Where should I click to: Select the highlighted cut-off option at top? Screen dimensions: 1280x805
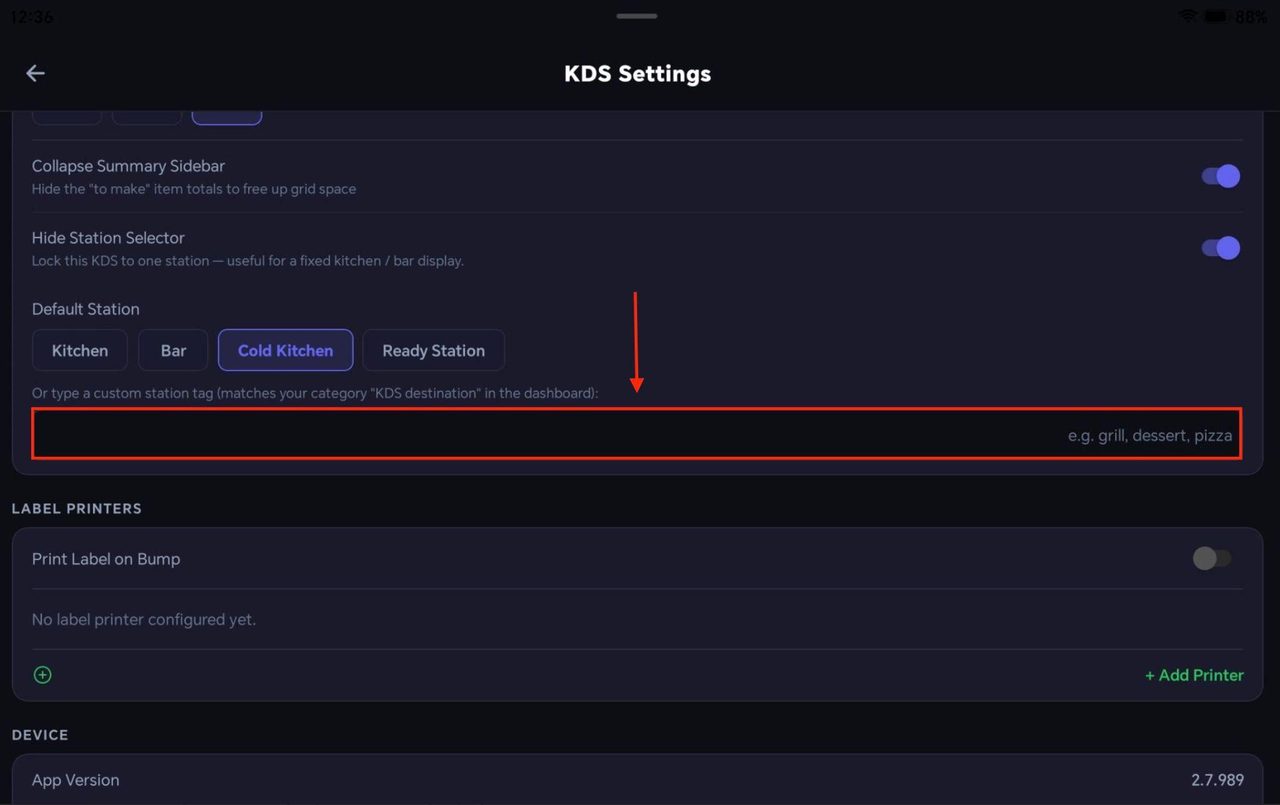[227, 117]
